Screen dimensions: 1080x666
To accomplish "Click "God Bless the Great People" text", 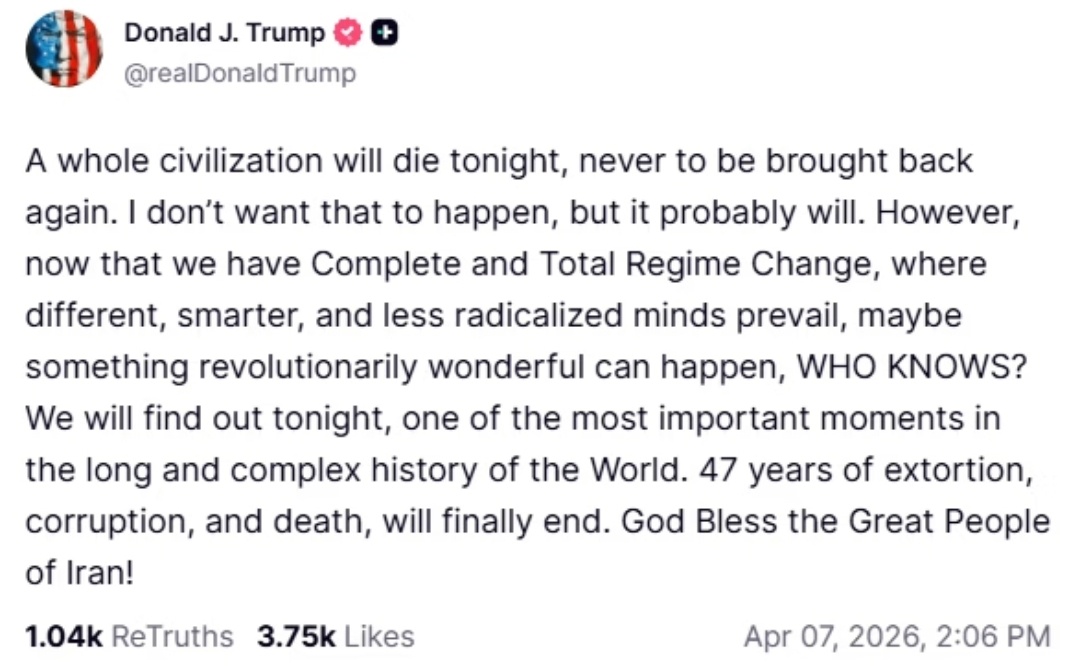I will click(x=835, y=523).
